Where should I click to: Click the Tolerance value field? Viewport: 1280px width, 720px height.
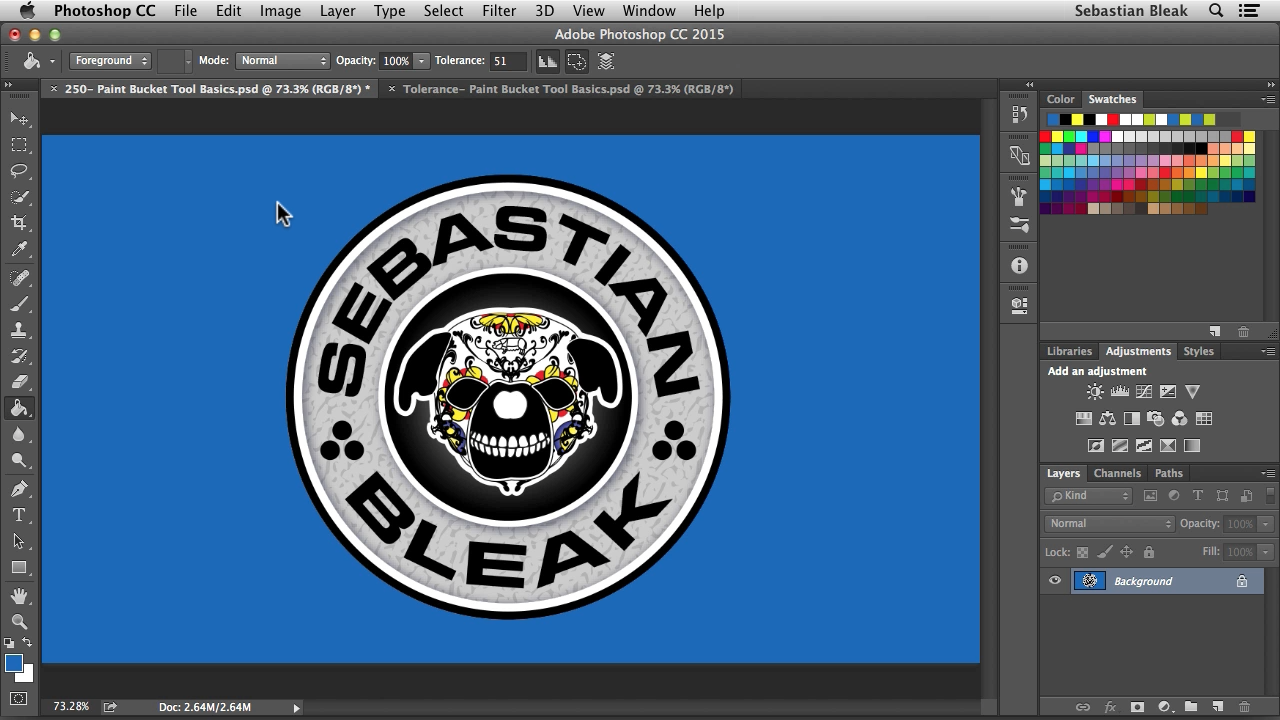point(507,61)
